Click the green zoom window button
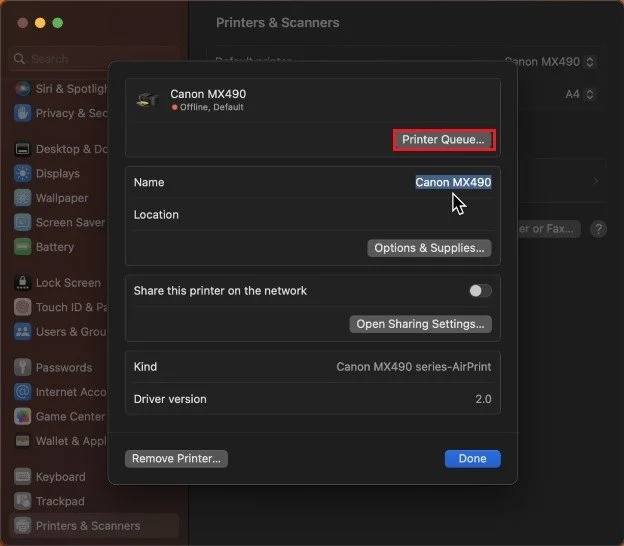This screenshot has height=546, width=624. [x=57, y=23]
